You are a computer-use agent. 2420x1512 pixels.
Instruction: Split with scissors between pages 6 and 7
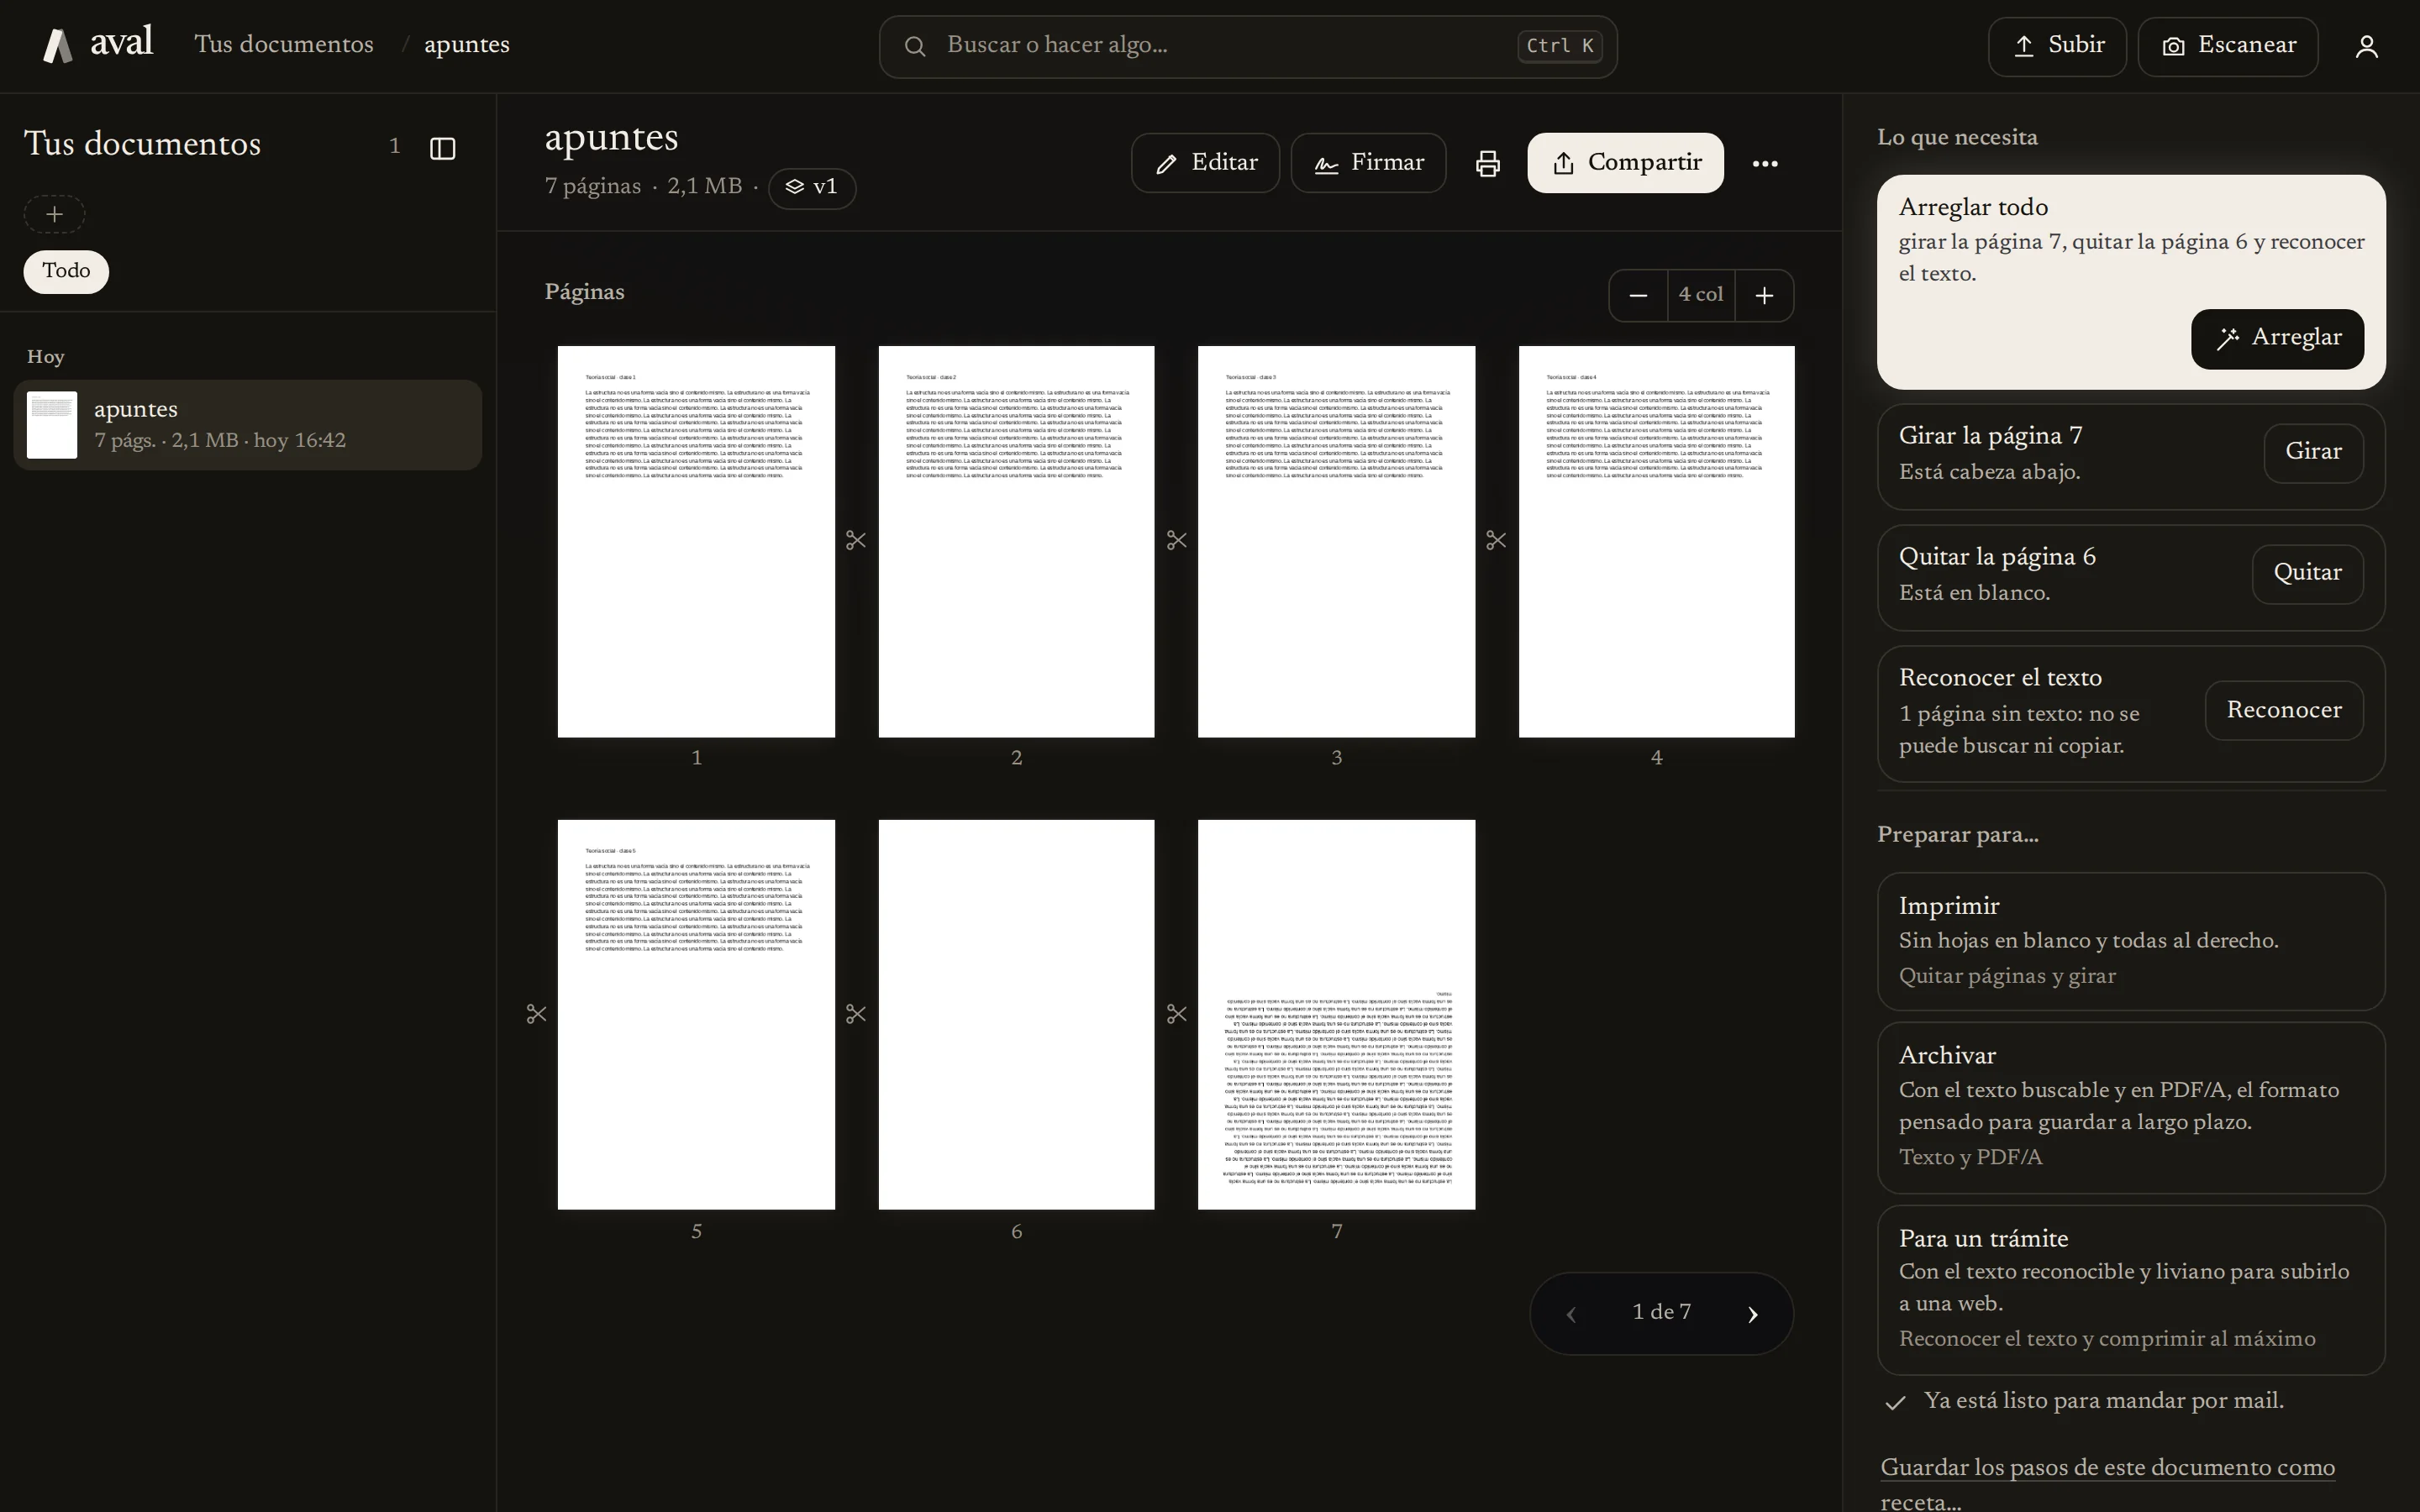(x=1177, y=1015)
